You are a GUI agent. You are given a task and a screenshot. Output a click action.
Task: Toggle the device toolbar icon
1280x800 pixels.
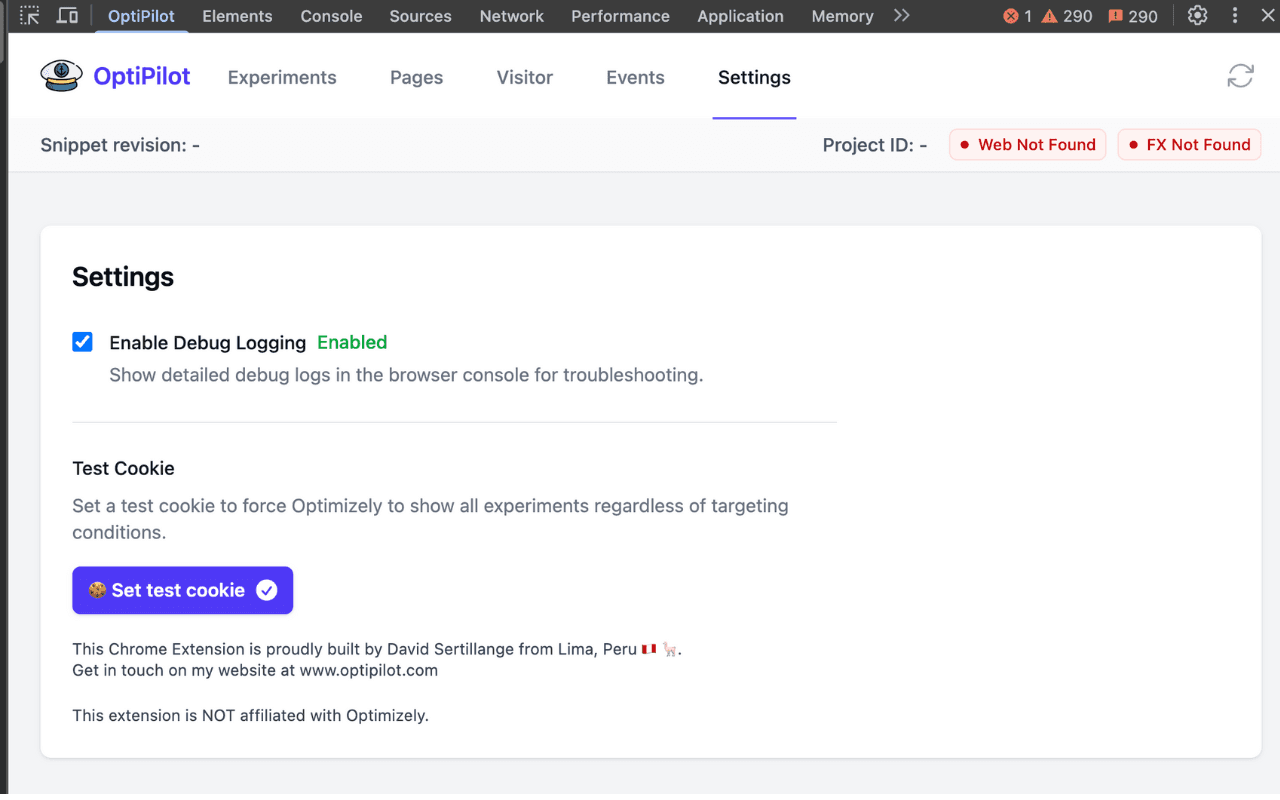(x=67, y=16)
